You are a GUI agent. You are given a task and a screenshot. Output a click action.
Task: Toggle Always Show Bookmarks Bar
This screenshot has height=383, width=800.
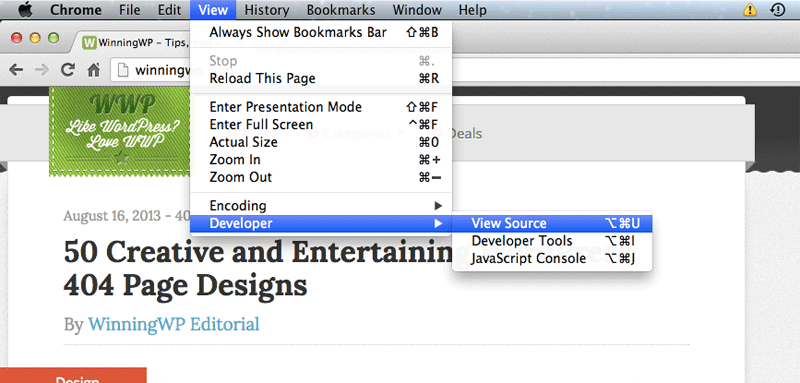pyautogui.click(x=321, y=33)
